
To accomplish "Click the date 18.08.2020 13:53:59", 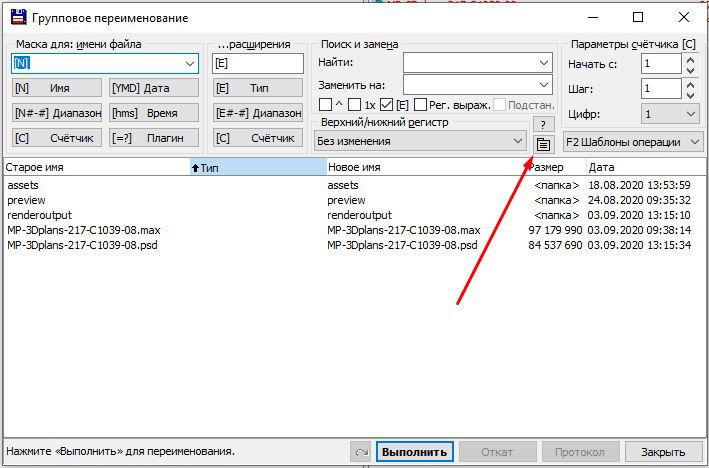I will [x=639, y=185].
